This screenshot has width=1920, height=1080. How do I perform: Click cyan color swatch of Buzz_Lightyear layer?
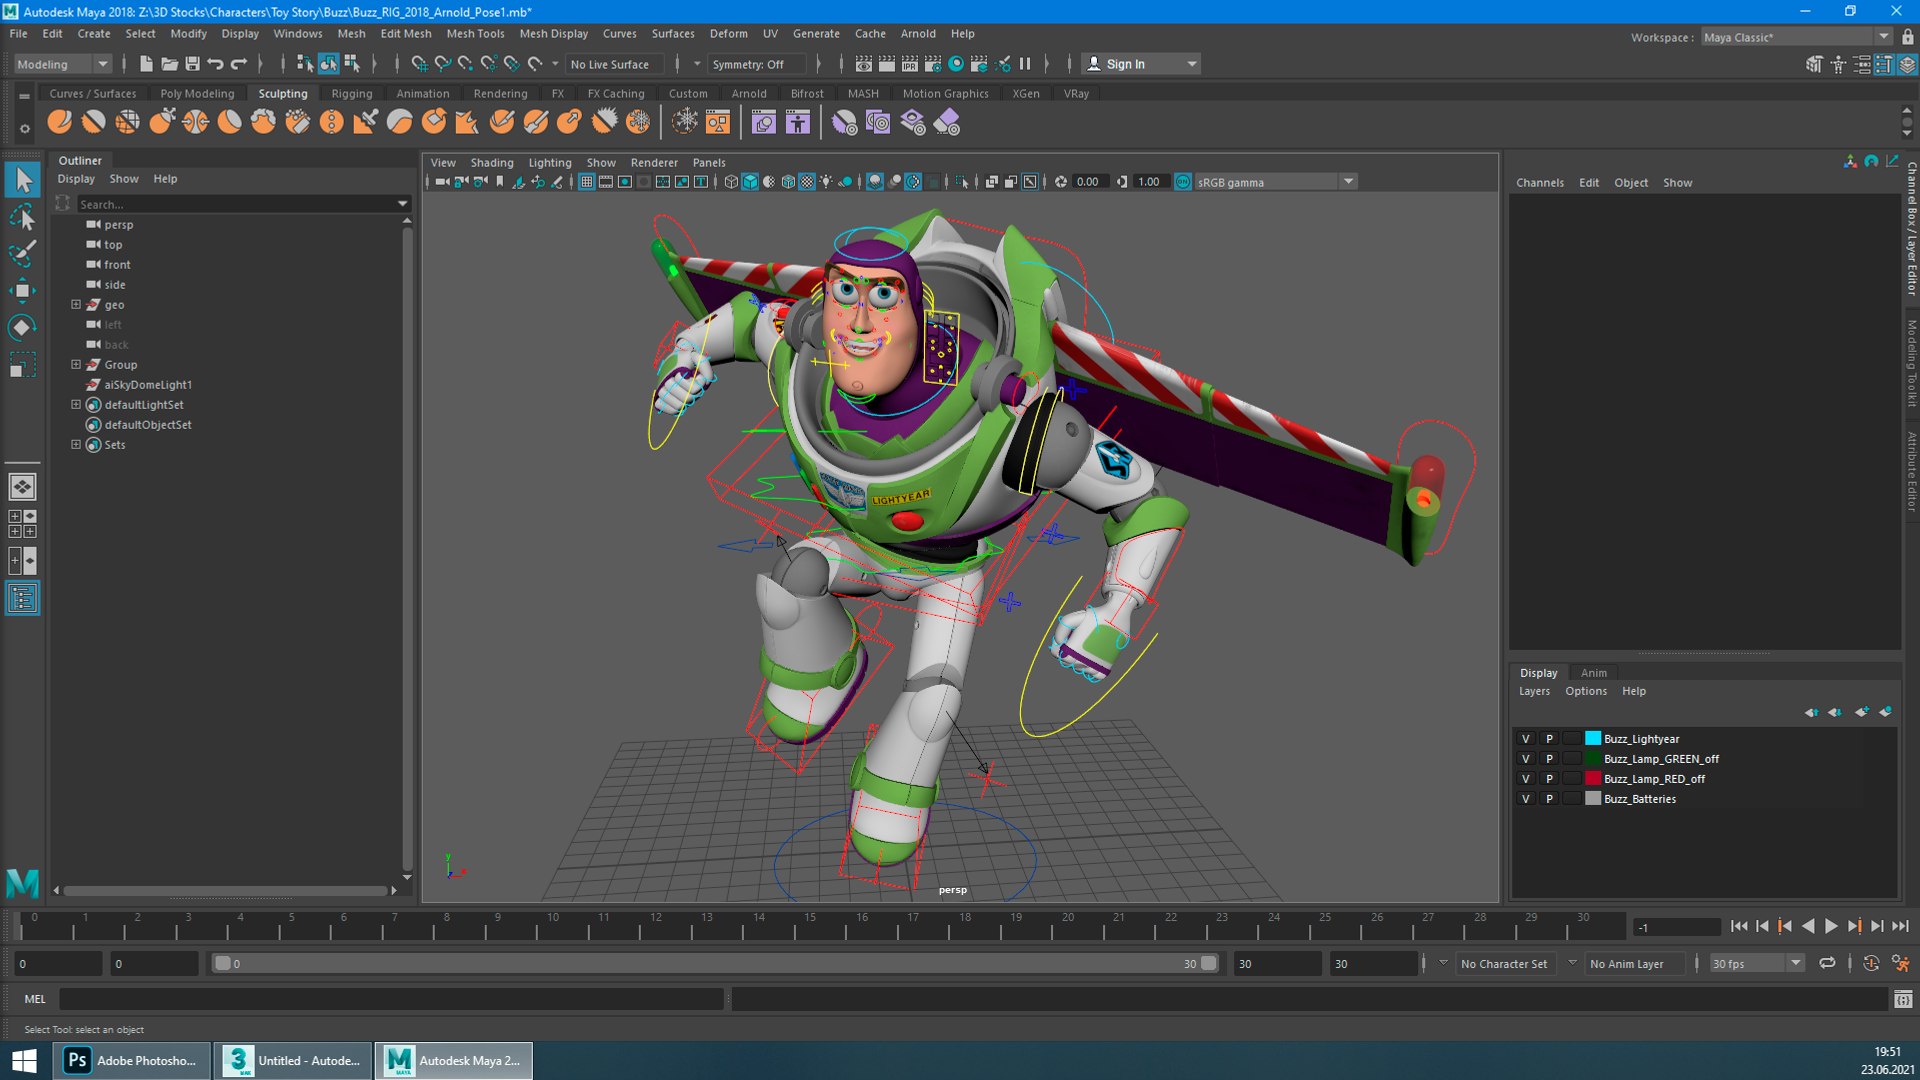coord(1593,739)
